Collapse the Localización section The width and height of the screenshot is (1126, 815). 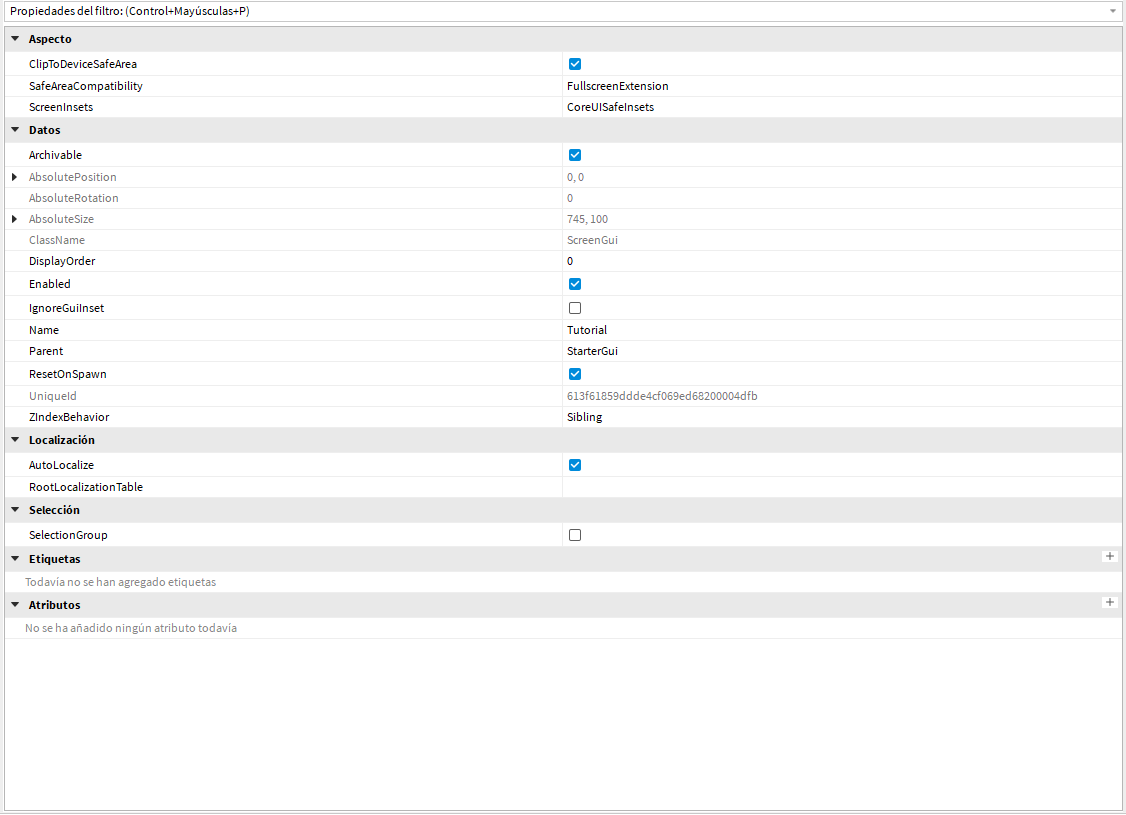click(14, 439)
